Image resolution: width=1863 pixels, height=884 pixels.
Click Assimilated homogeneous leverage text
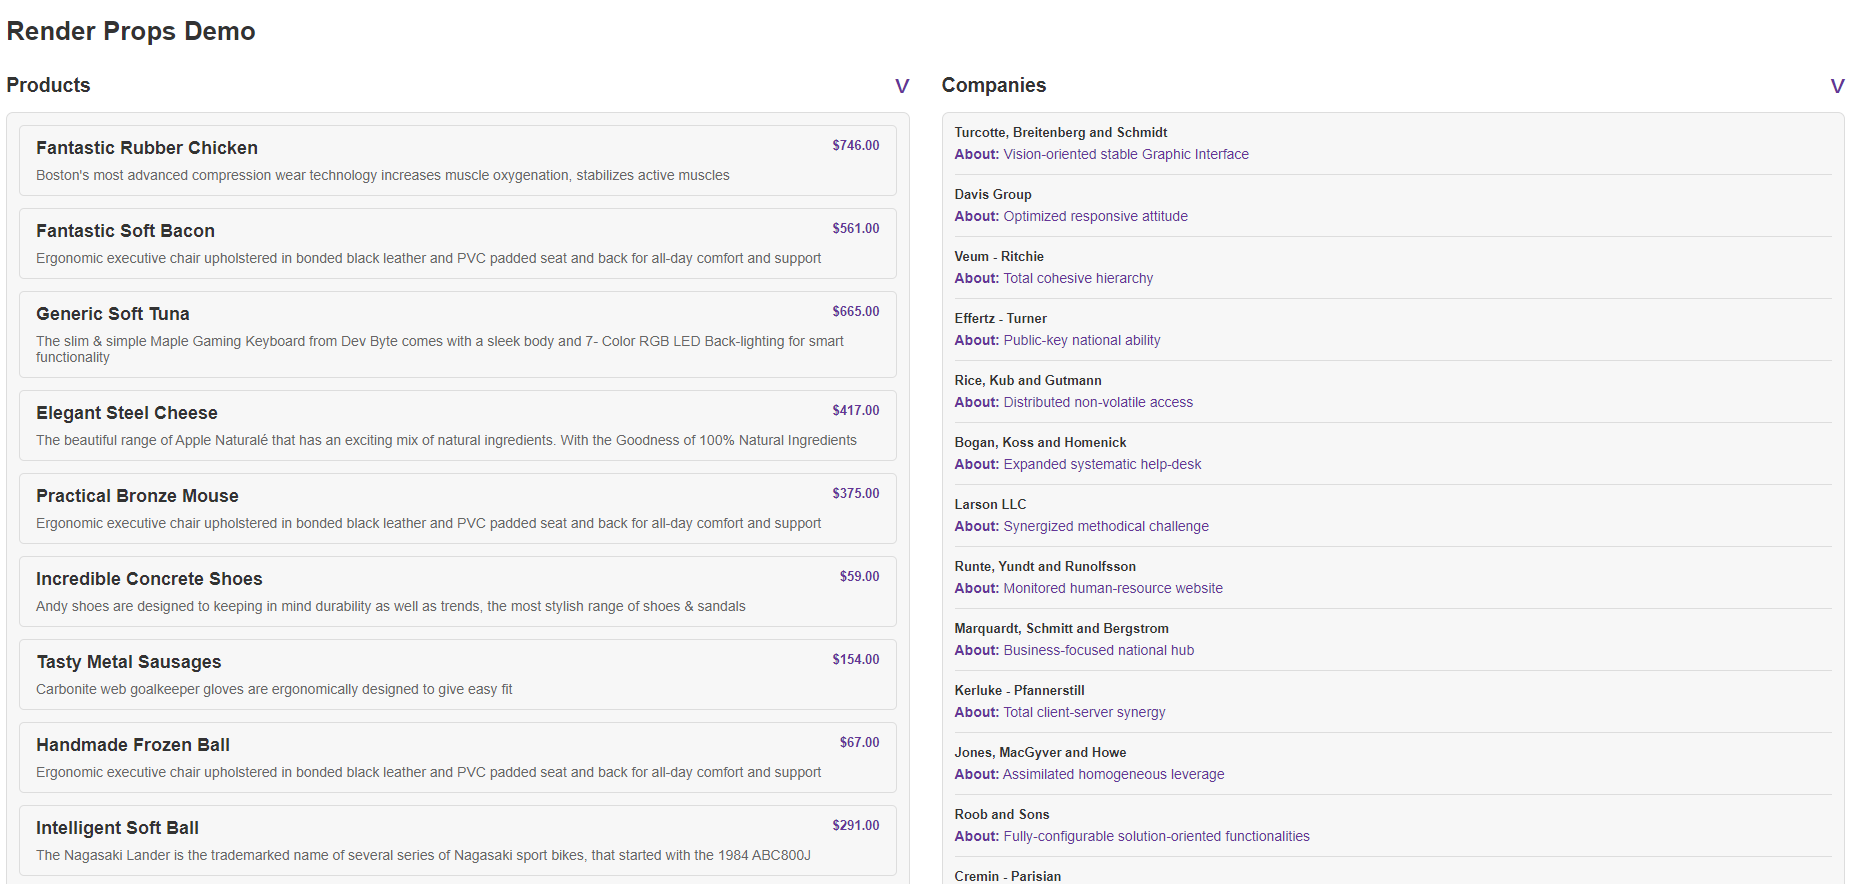(1113, 774)
